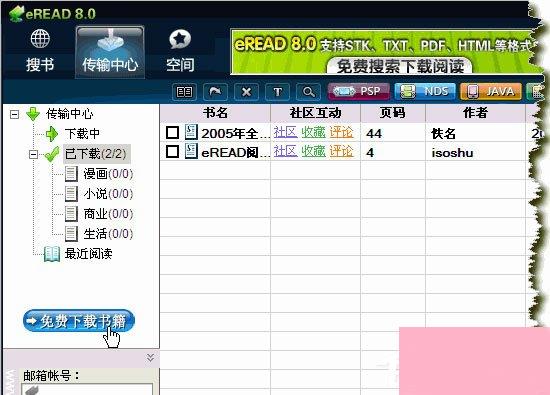This screenshot has height=395, width=550.
Task: Click the magnifier search toolbar icon
Action: [x=308, y=92]
